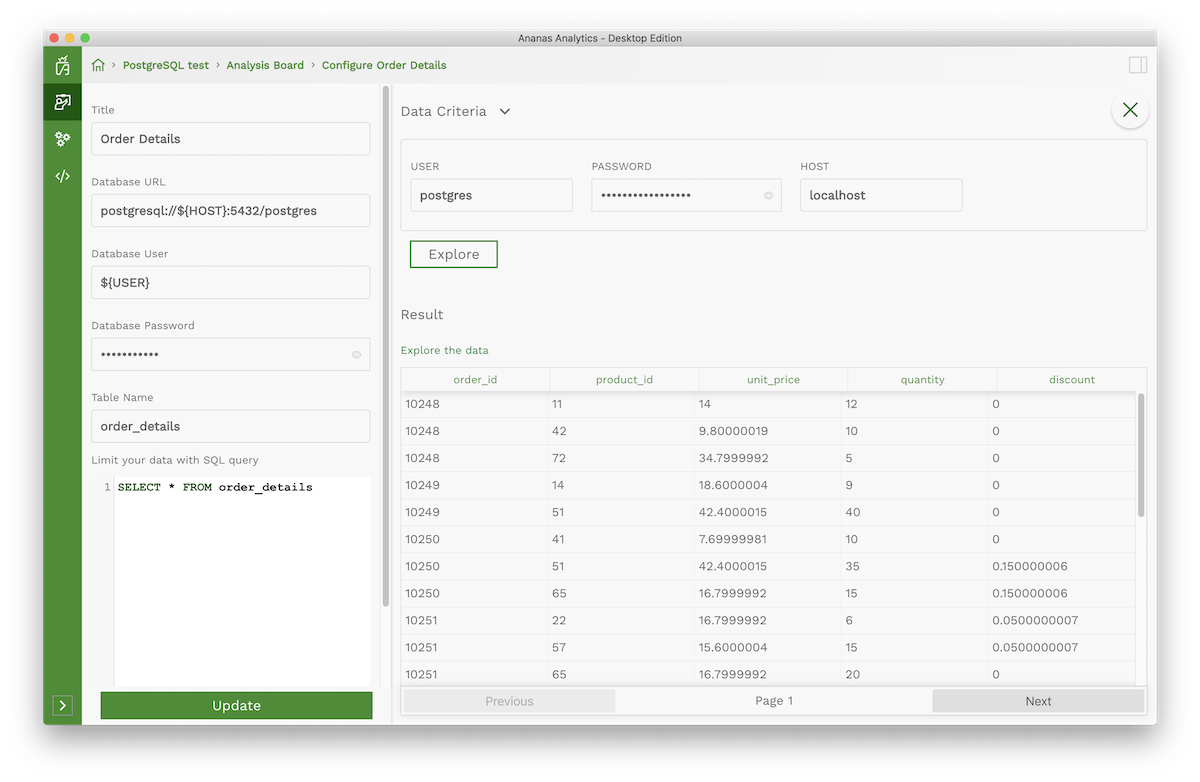Click the Explore button
The image size is (1200, 782).
point(454,254)
